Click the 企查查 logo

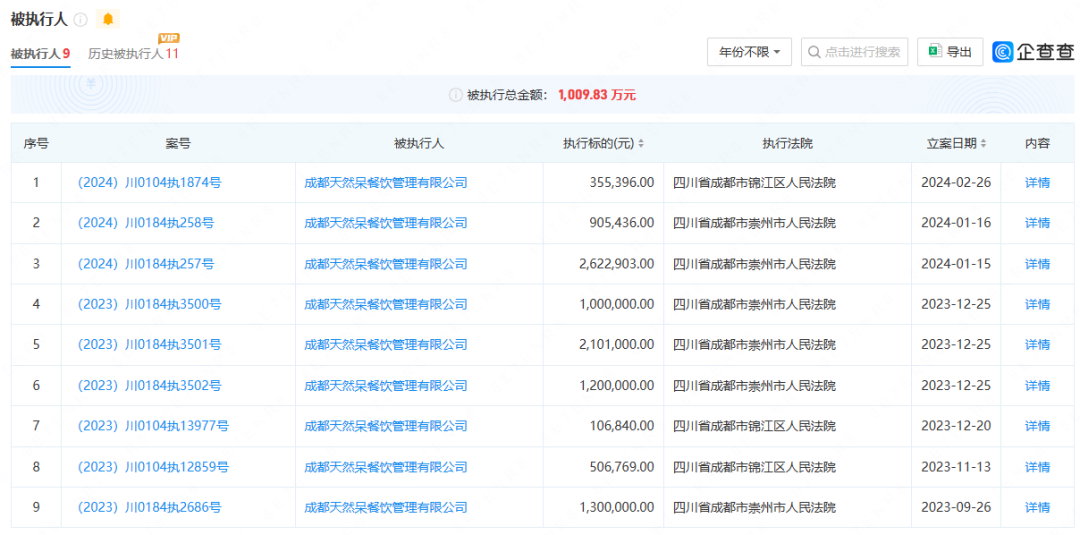click(x=1032, y=52)
